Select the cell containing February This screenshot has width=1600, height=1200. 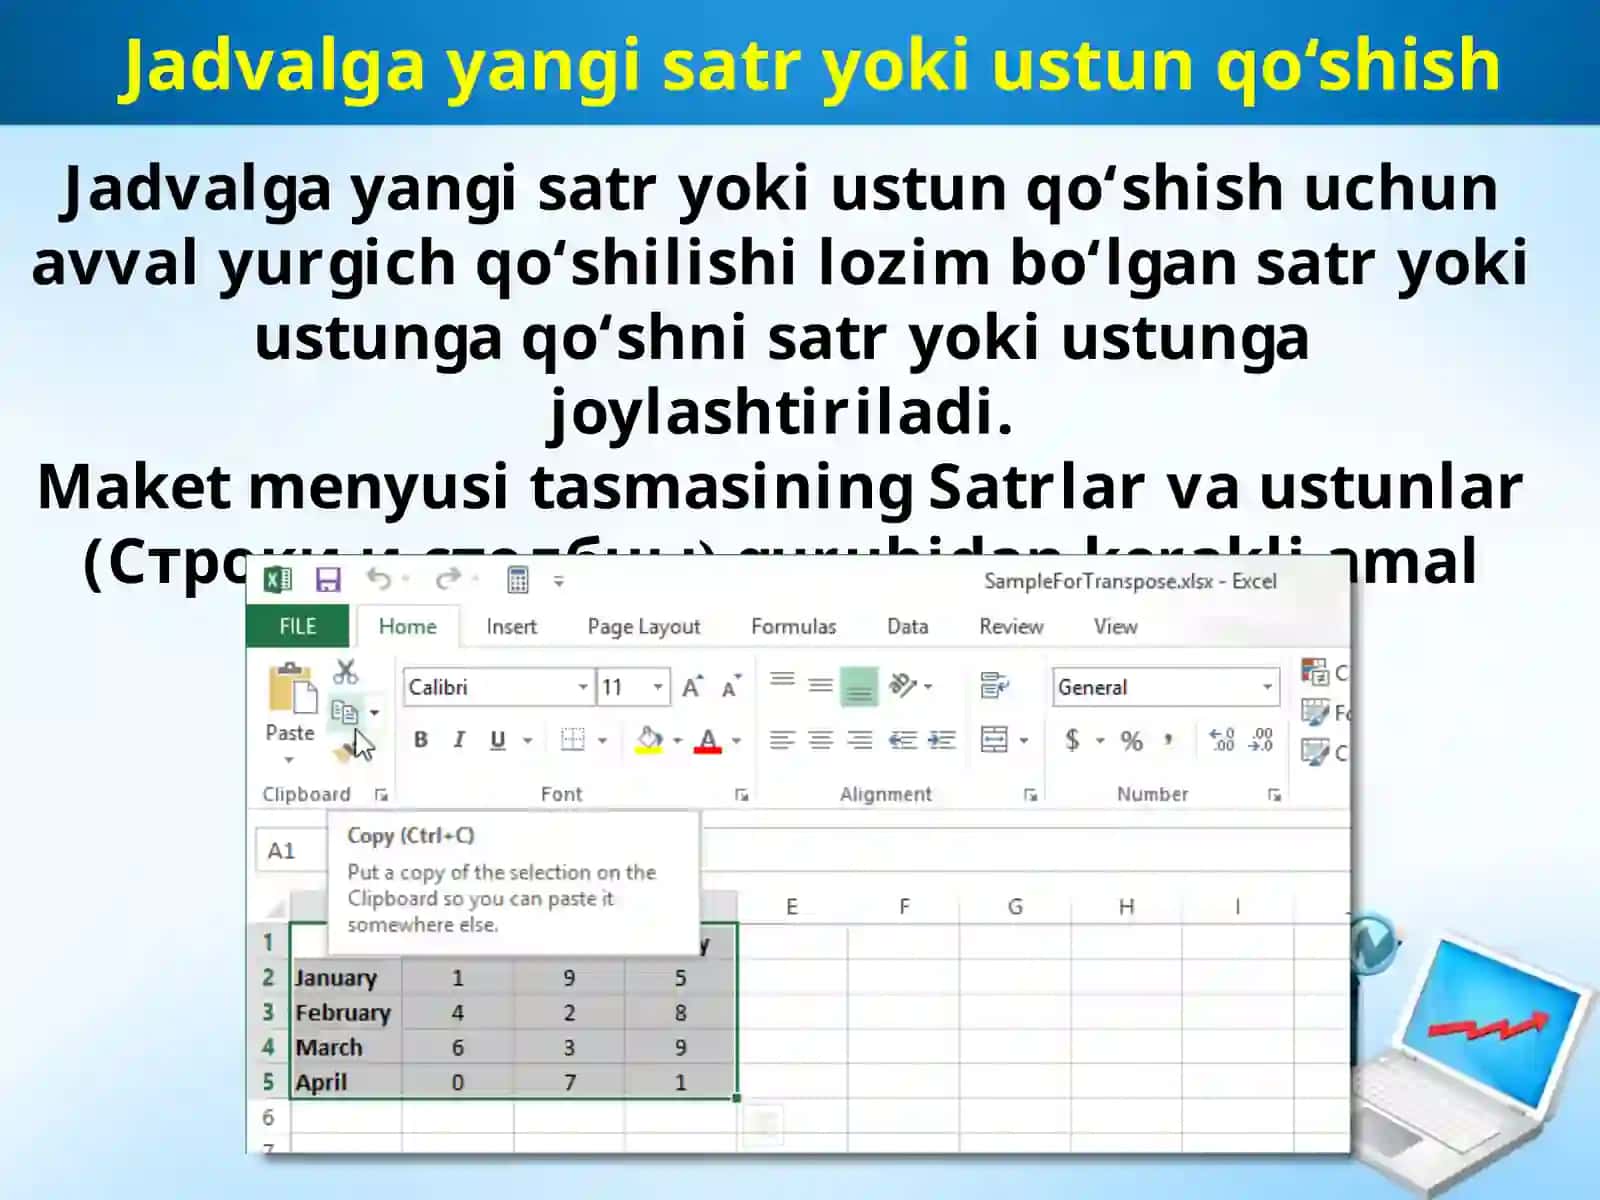pyautogui.click(x=346, y=1012)
